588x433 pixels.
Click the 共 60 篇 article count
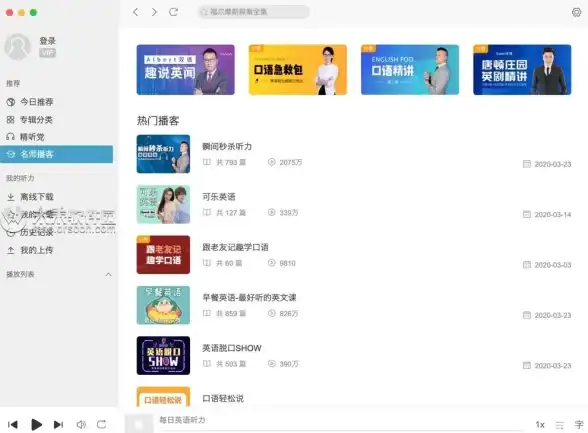229,263
